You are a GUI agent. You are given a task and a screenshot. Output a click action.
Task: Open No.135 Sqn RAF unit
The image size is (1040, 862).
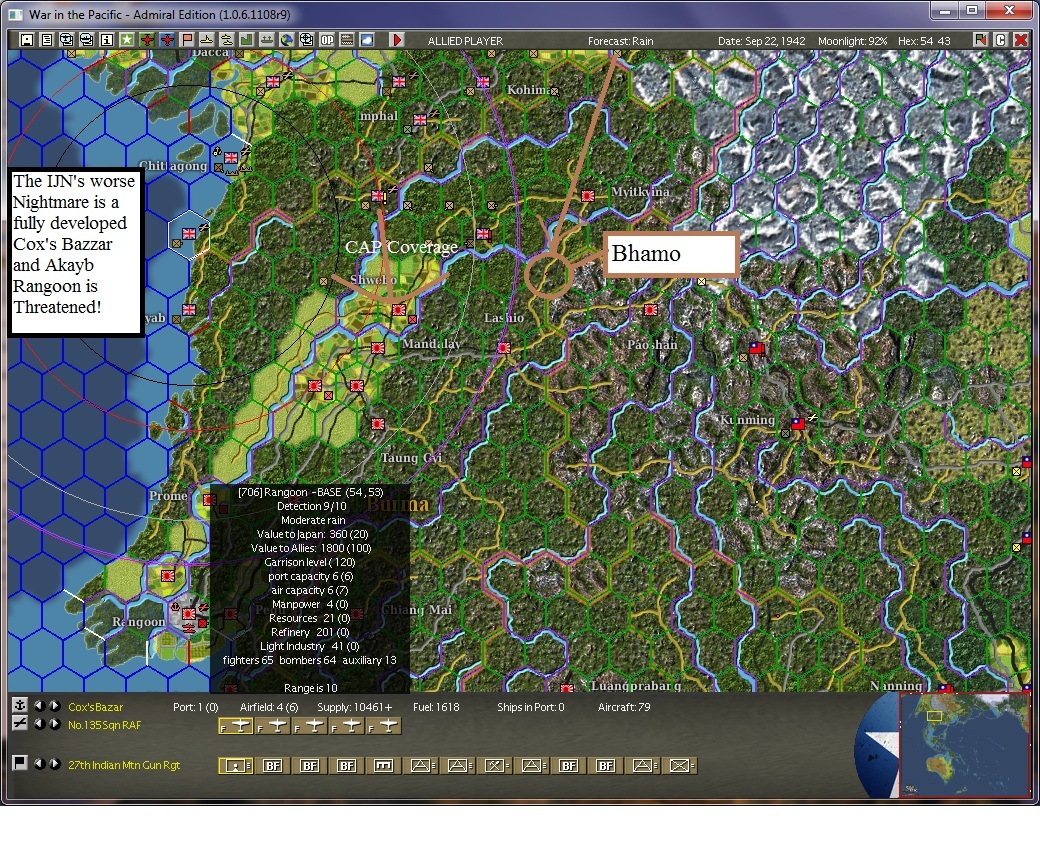[105, 725]
